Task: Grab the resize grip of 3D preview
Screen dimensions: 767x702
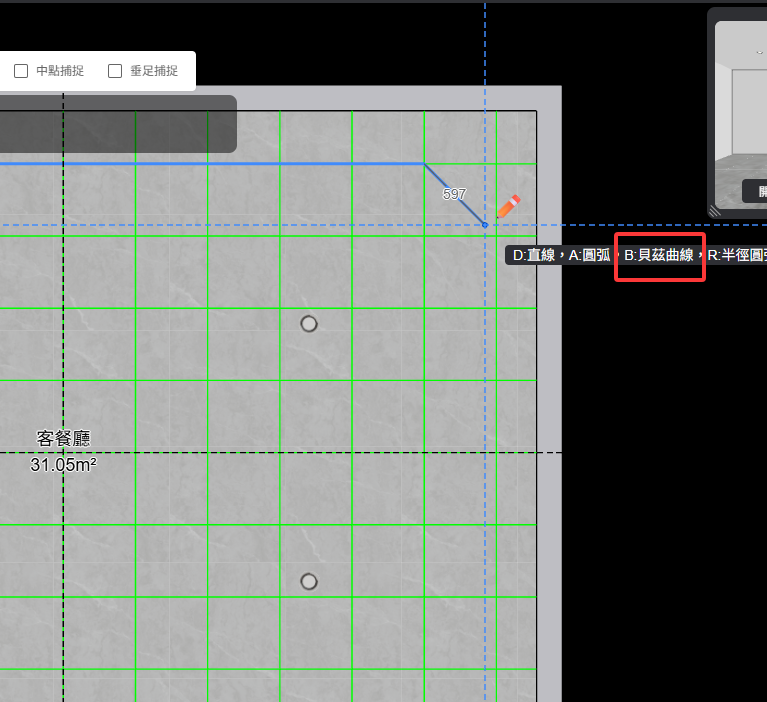Action: [x=715, y=210]
